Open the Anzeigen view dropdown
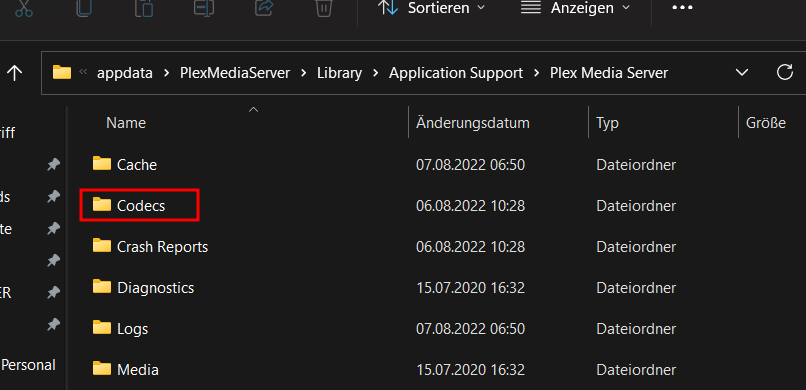The width and height of the screenshot is (806, 390). [x=575, y=8]
